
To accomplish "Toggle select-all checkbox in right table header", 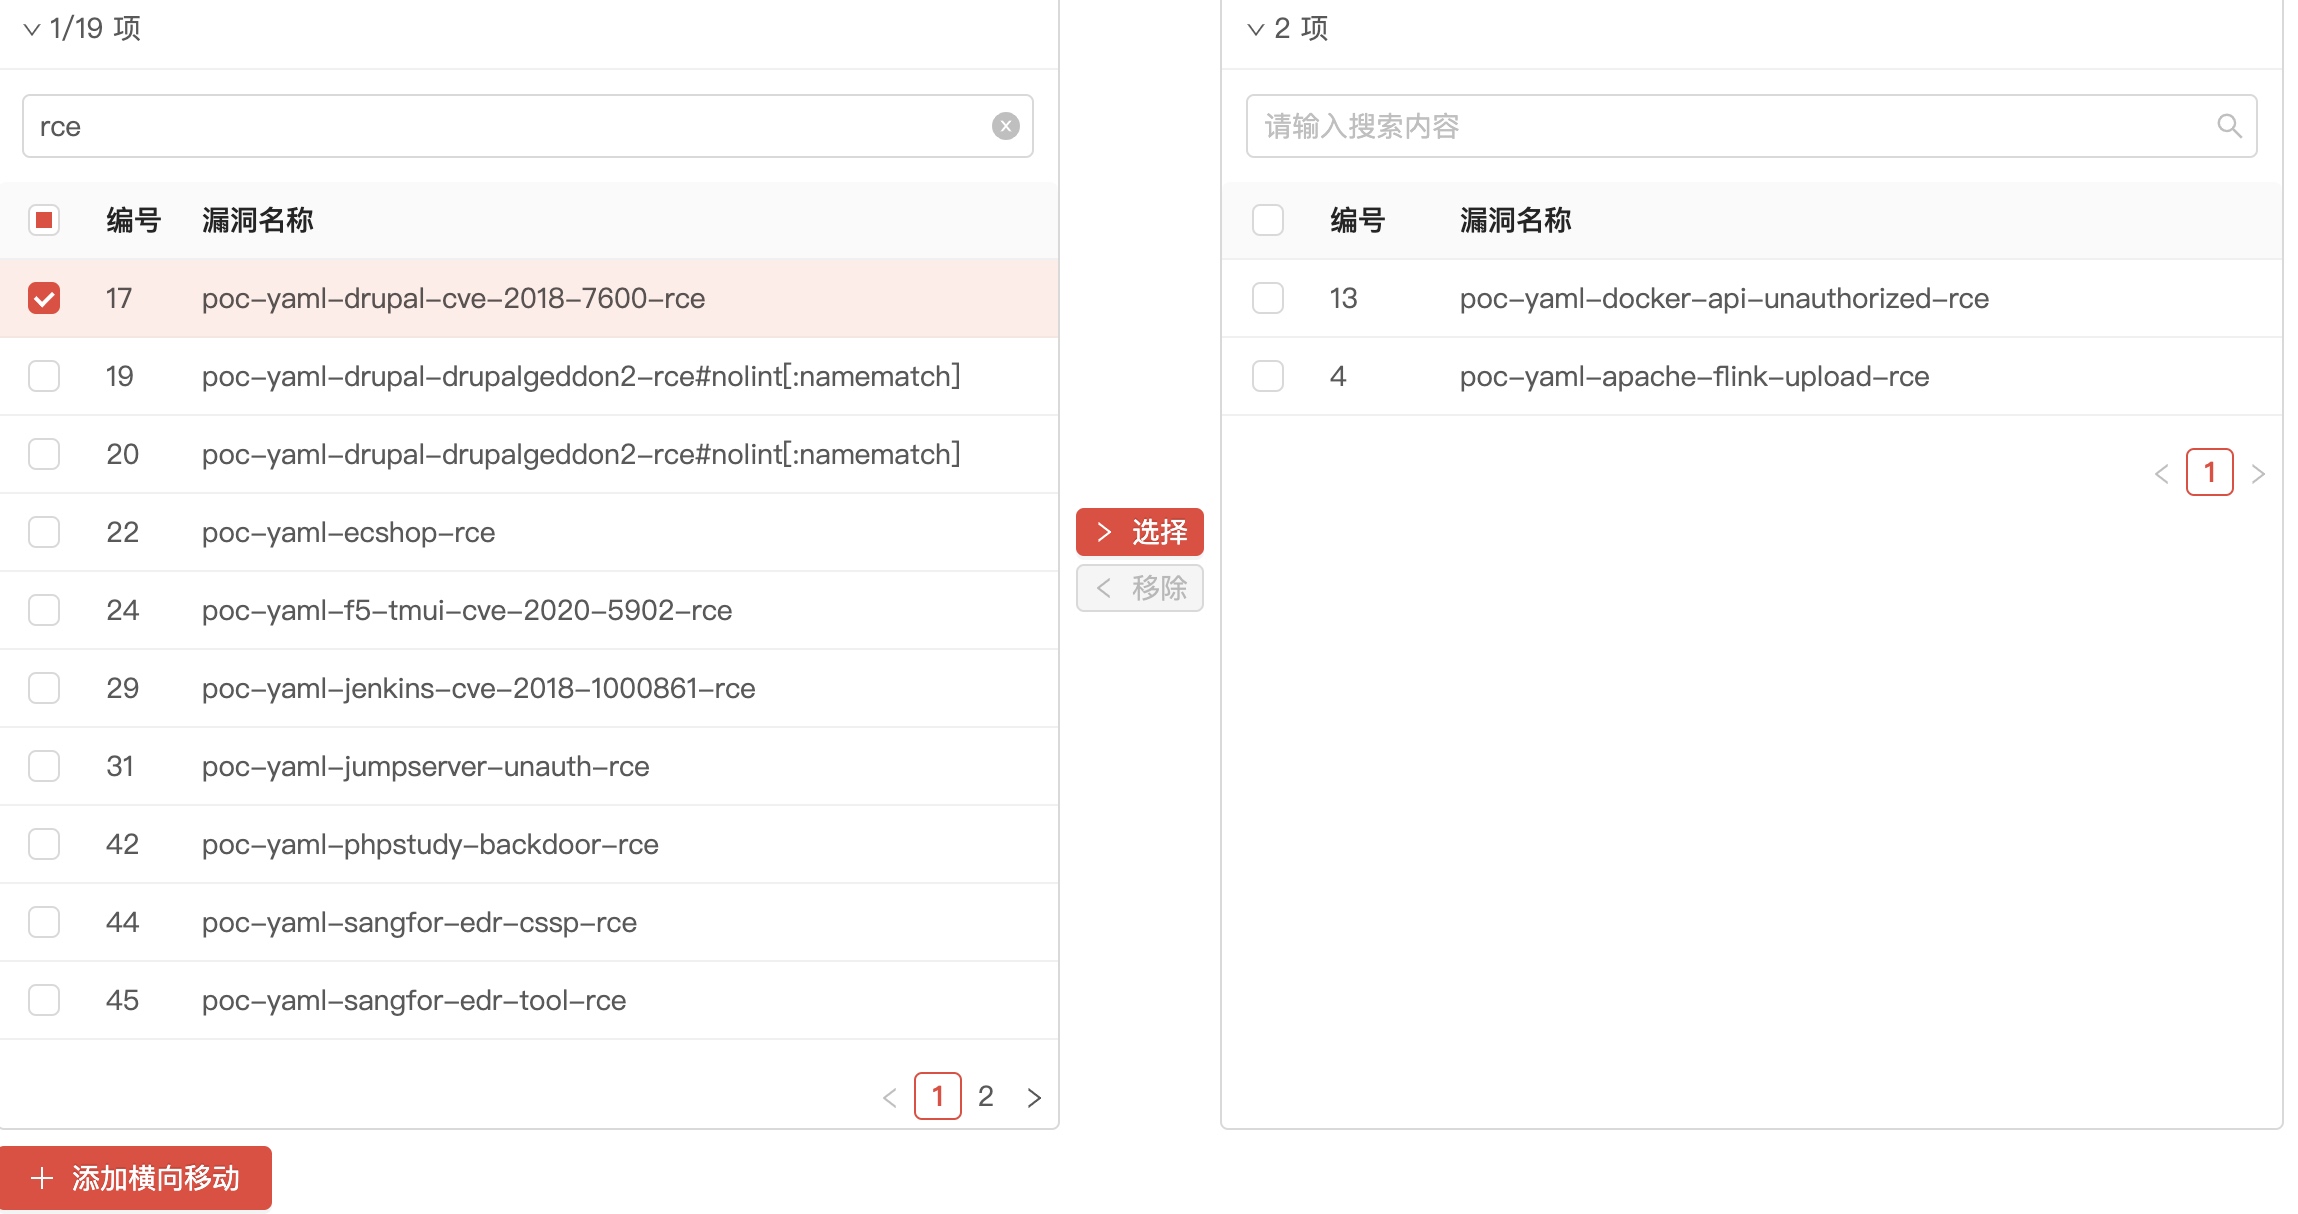I will pyautogui.click(x=1268, y=220).
